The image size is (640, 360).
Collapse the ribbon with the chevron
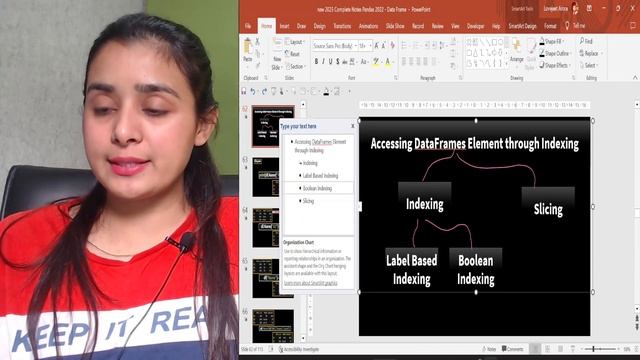coord(635,78)
